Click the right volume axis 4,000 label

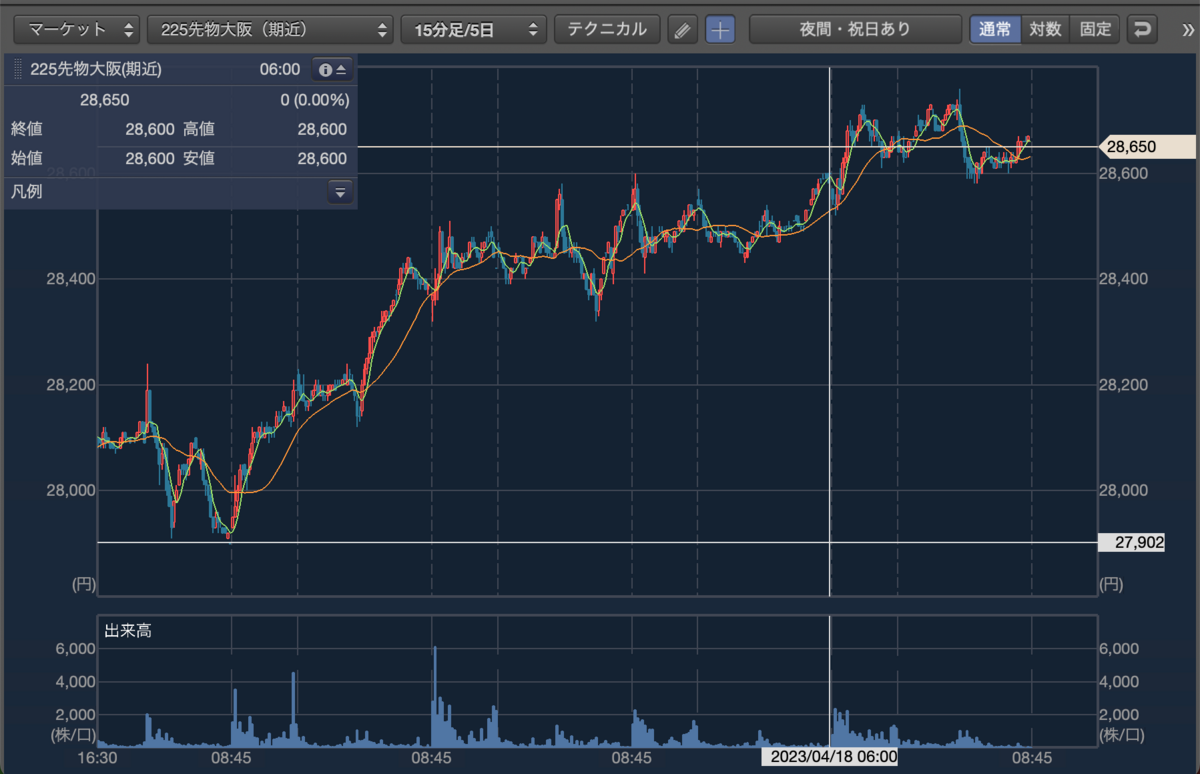pyautogui.click(x=1120, y=681)
